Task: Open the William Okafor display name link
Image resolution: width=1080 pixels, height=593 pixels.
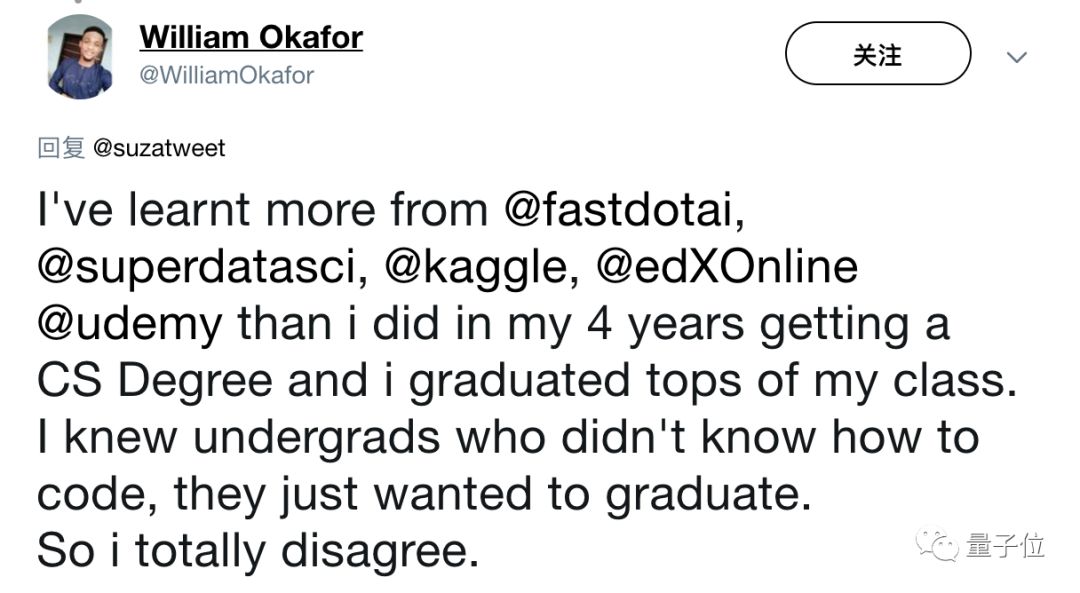Action: (x=251, y=38)
